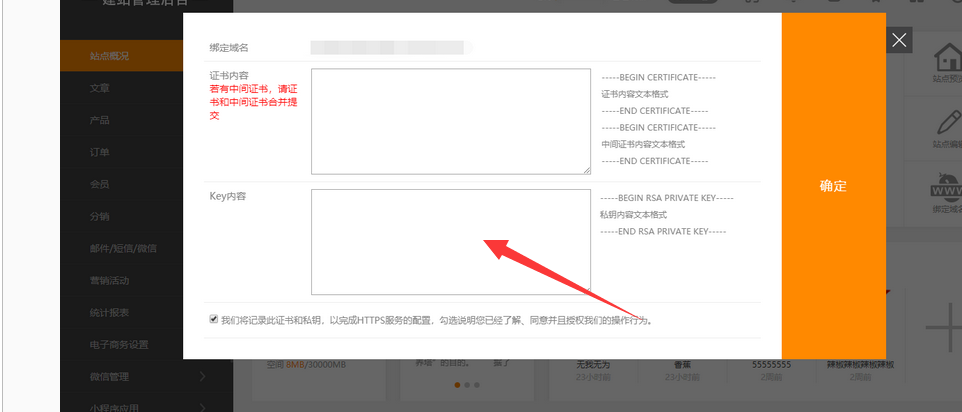Select the third carousel dot
Screen dimensions: 962x412
[x=478, y=384]
